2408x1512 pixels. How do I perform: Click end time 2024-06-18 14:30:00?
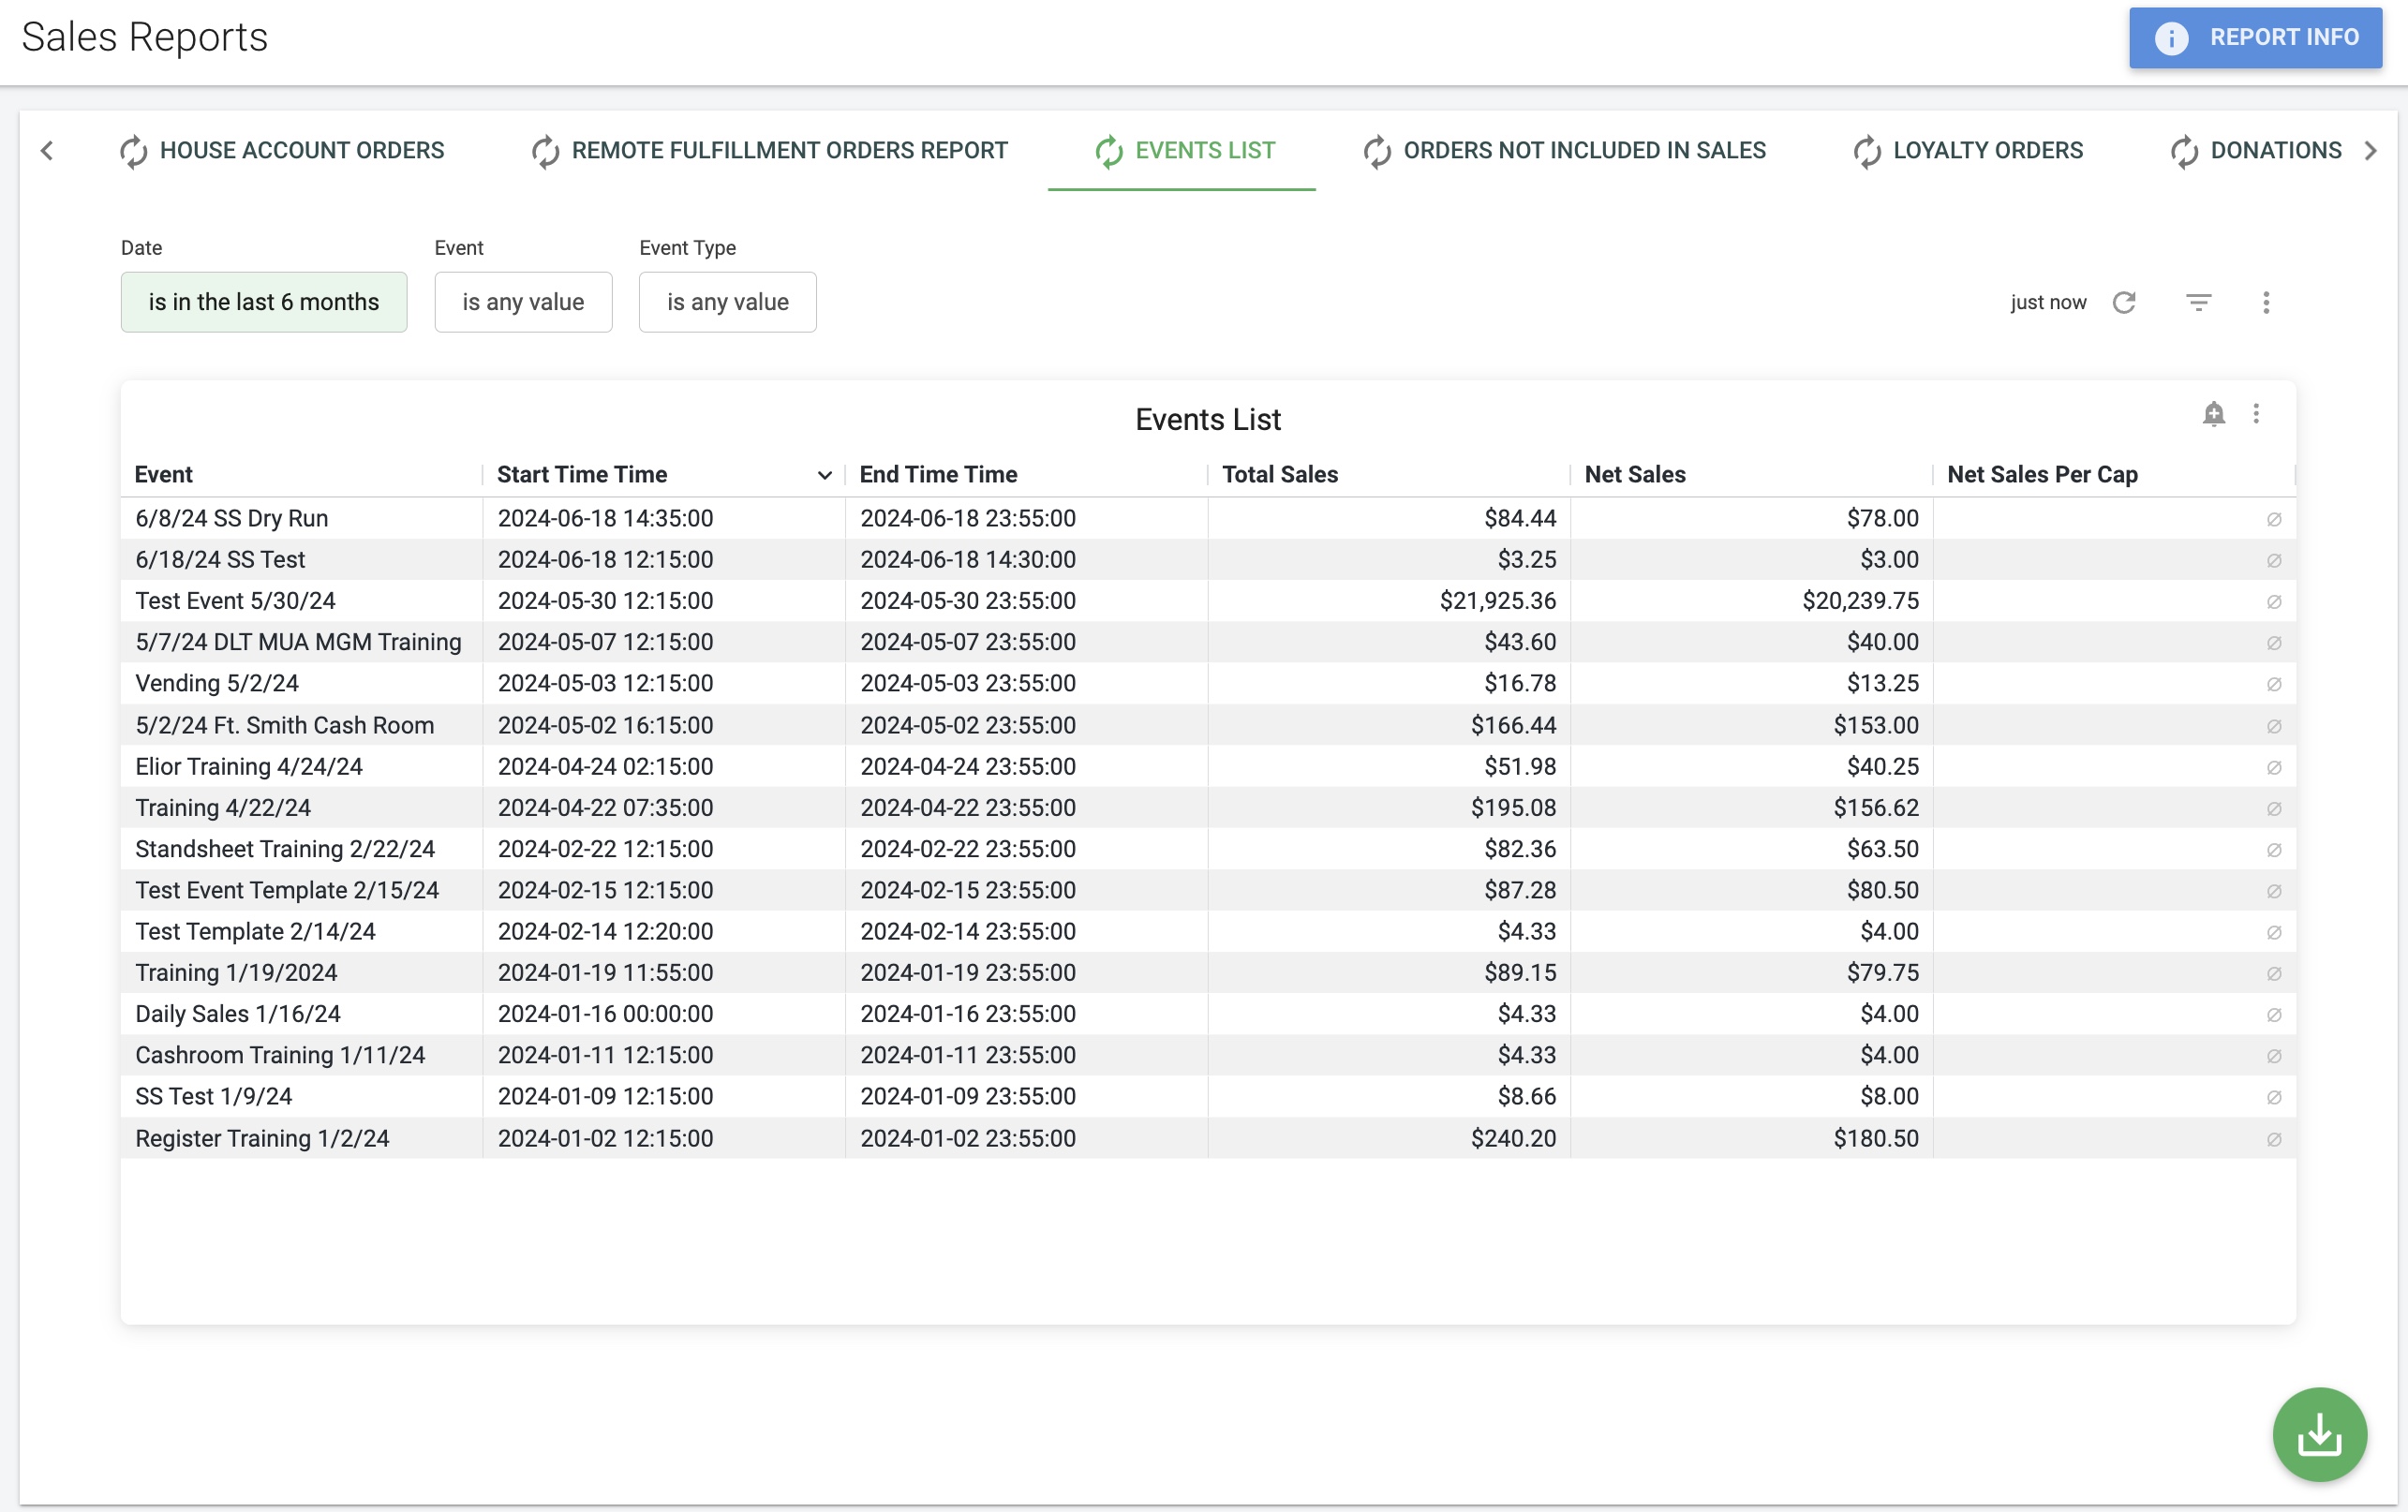click(x=968, y=560)
